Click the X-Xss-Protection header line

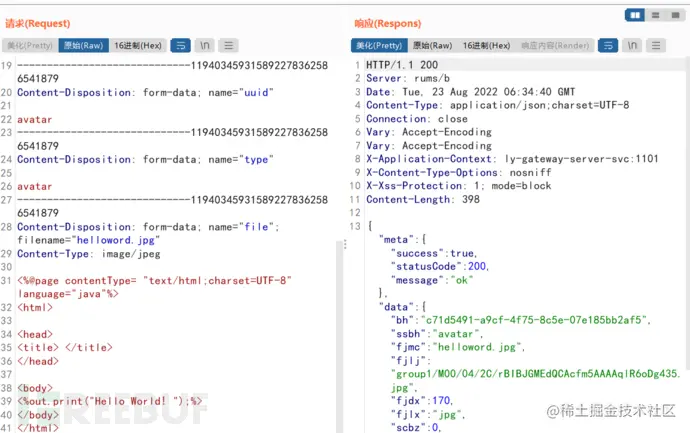click(459, 186)
